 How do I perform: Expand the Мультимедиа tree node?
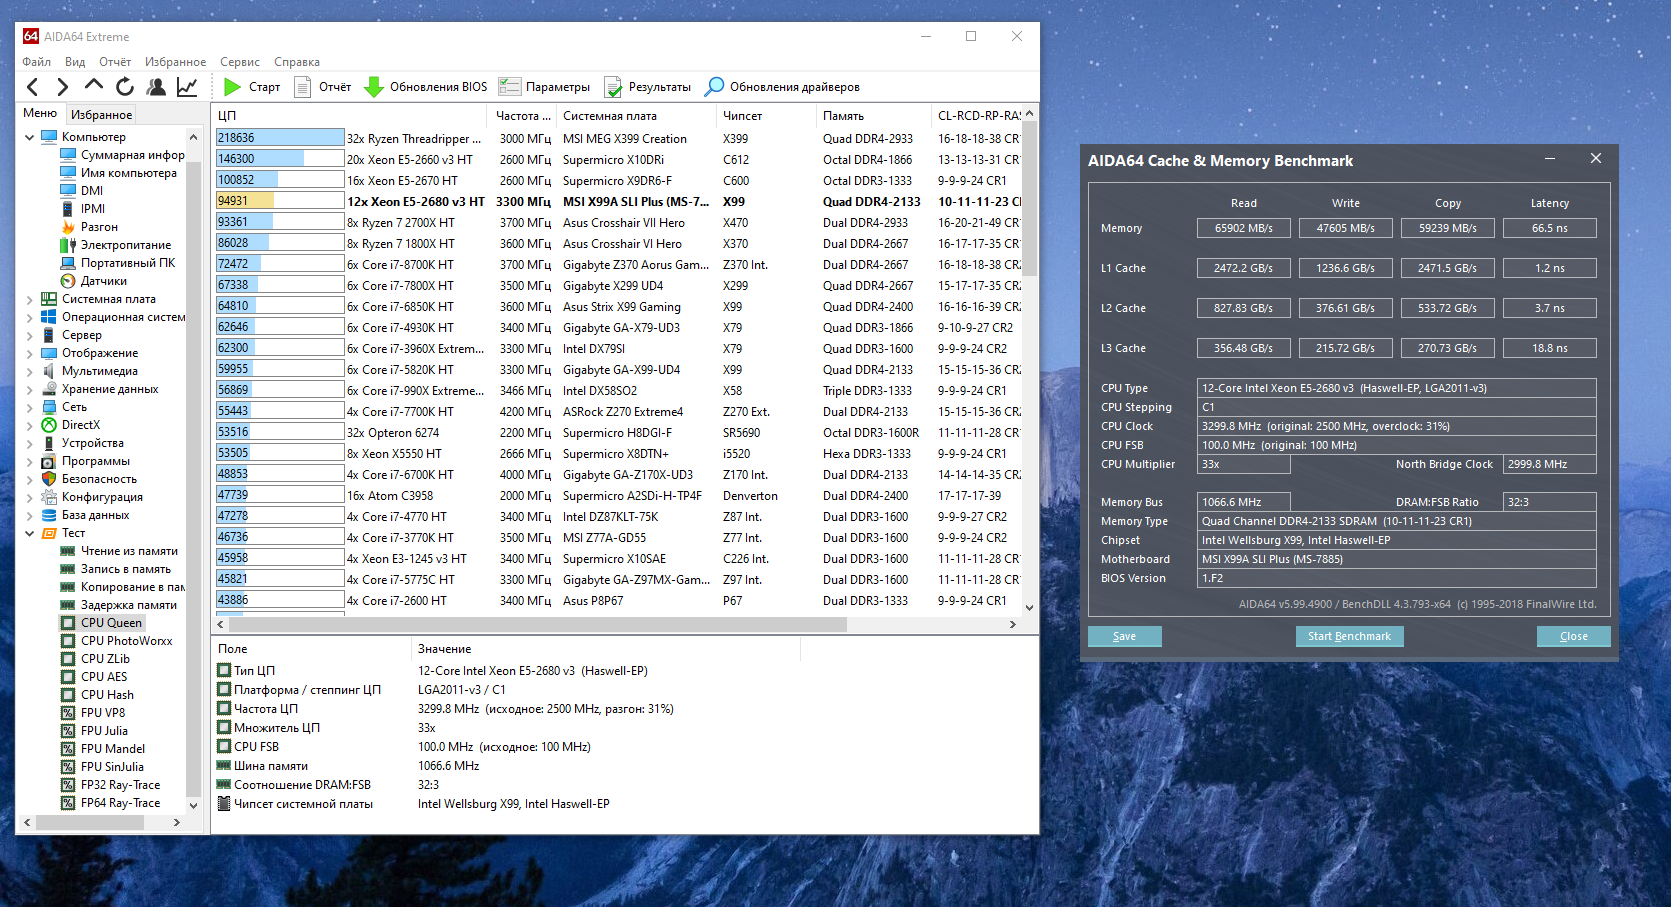[30, 371]
